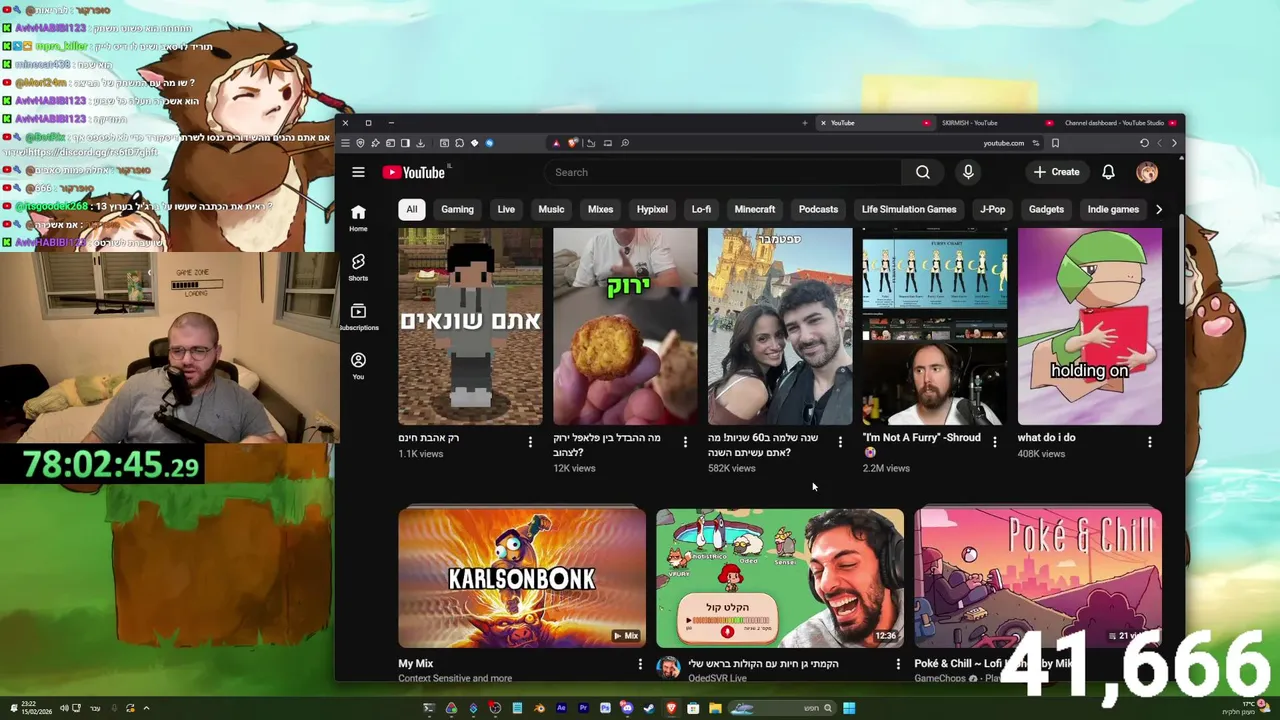Open the You page from the sidebar
The width and height of the screenshot is (1280, 720).
358,365
